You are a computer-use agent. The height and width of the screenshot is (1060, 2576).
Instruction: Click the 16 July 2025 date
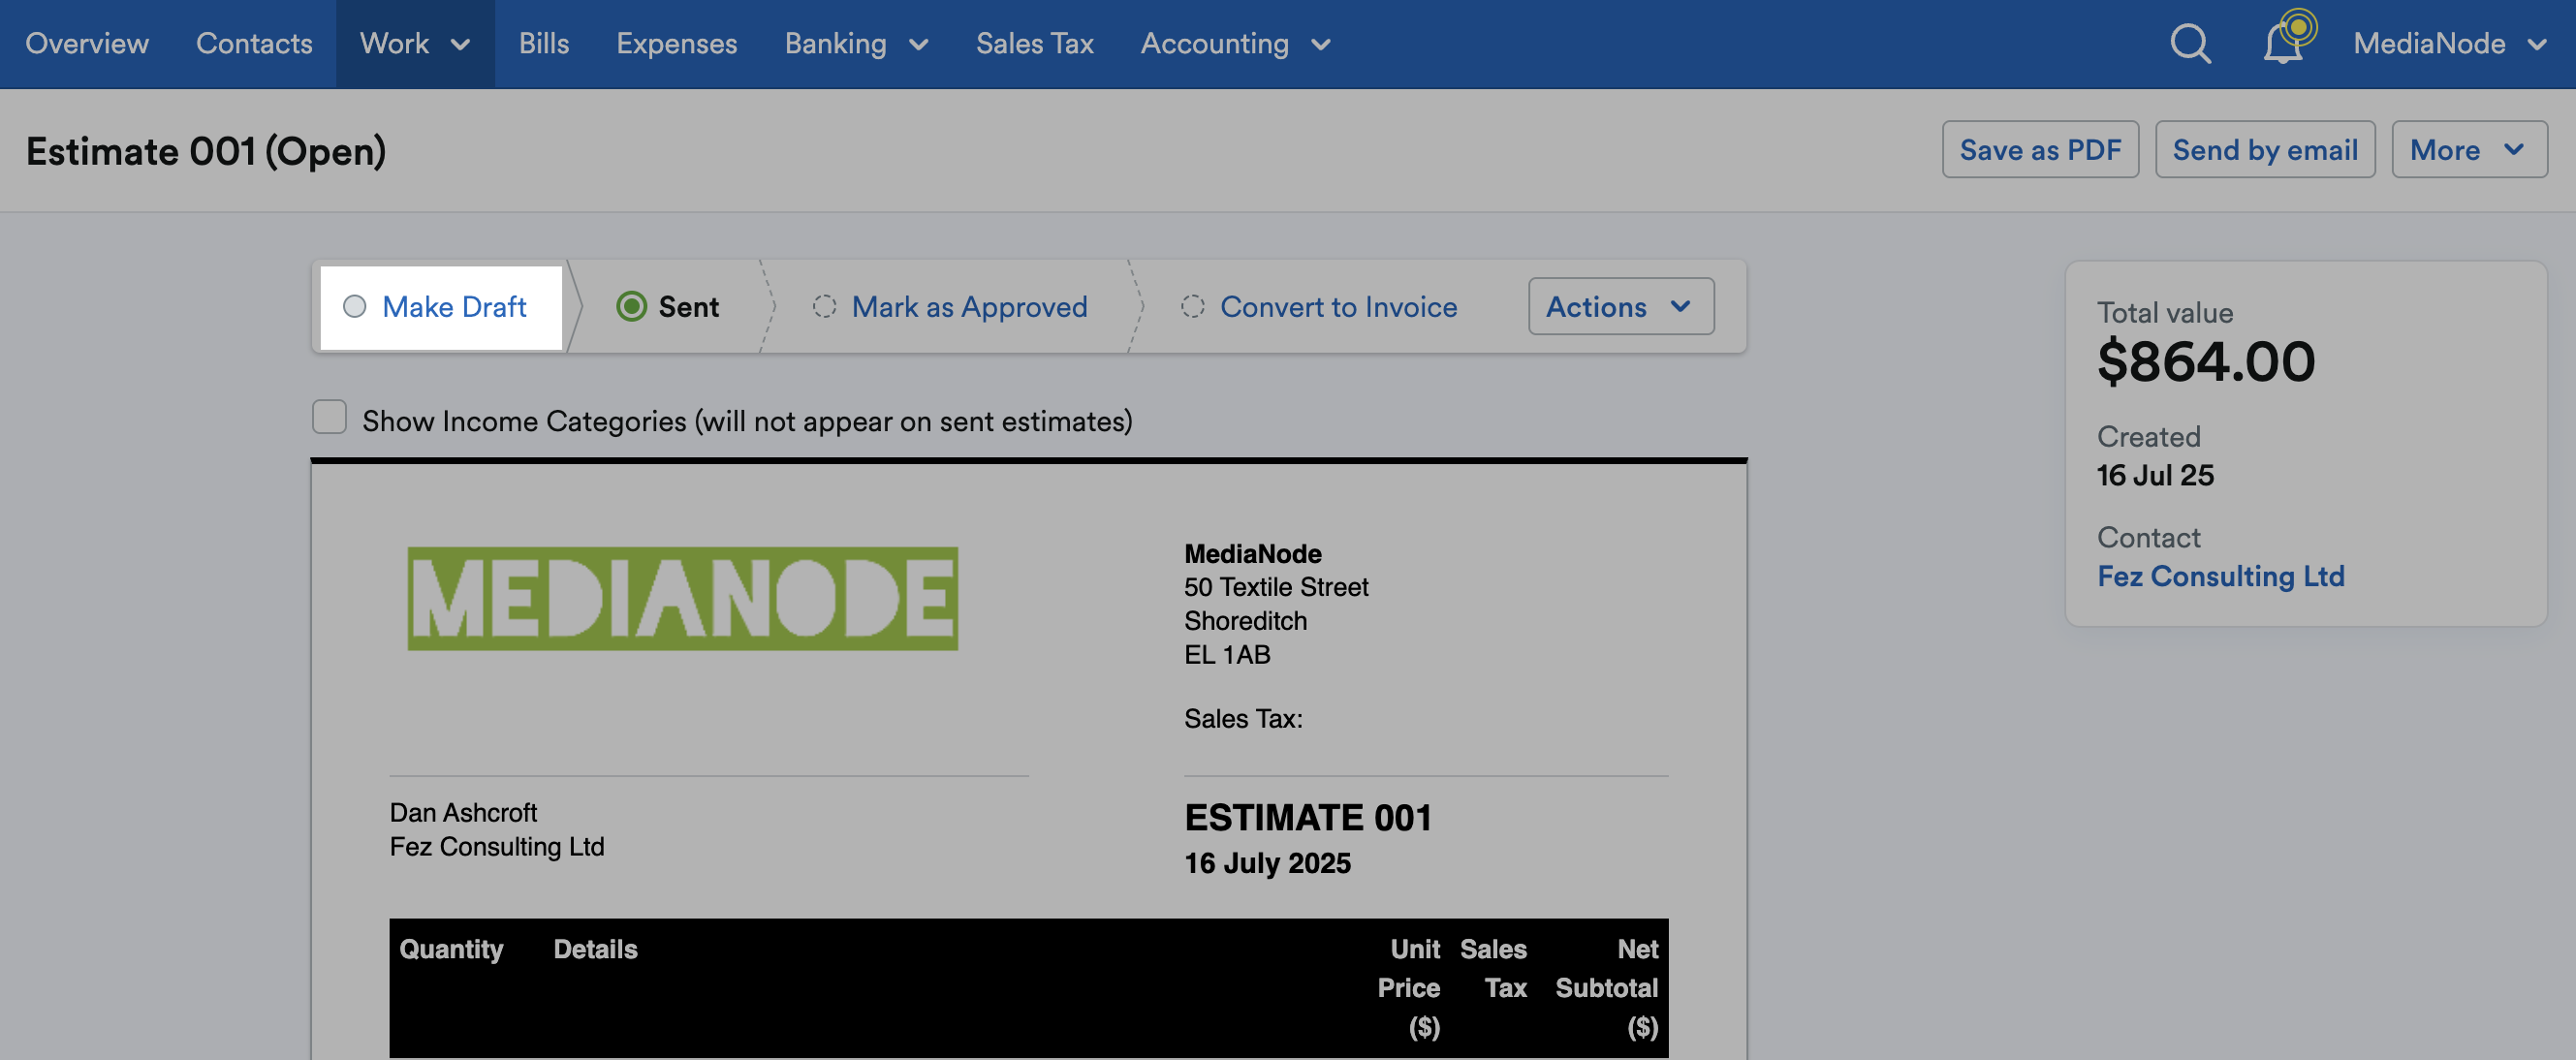click(1267, 863)
